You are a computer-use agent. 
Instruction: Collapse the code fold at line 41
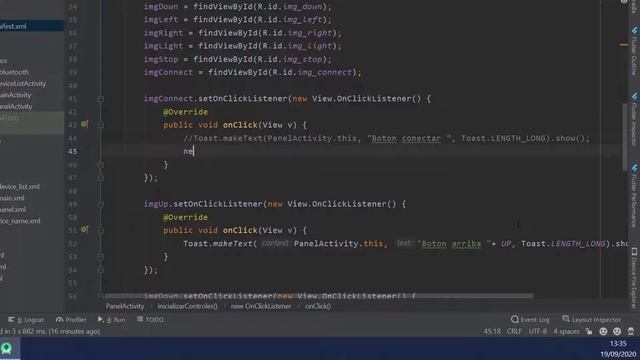tap(101, 99)
